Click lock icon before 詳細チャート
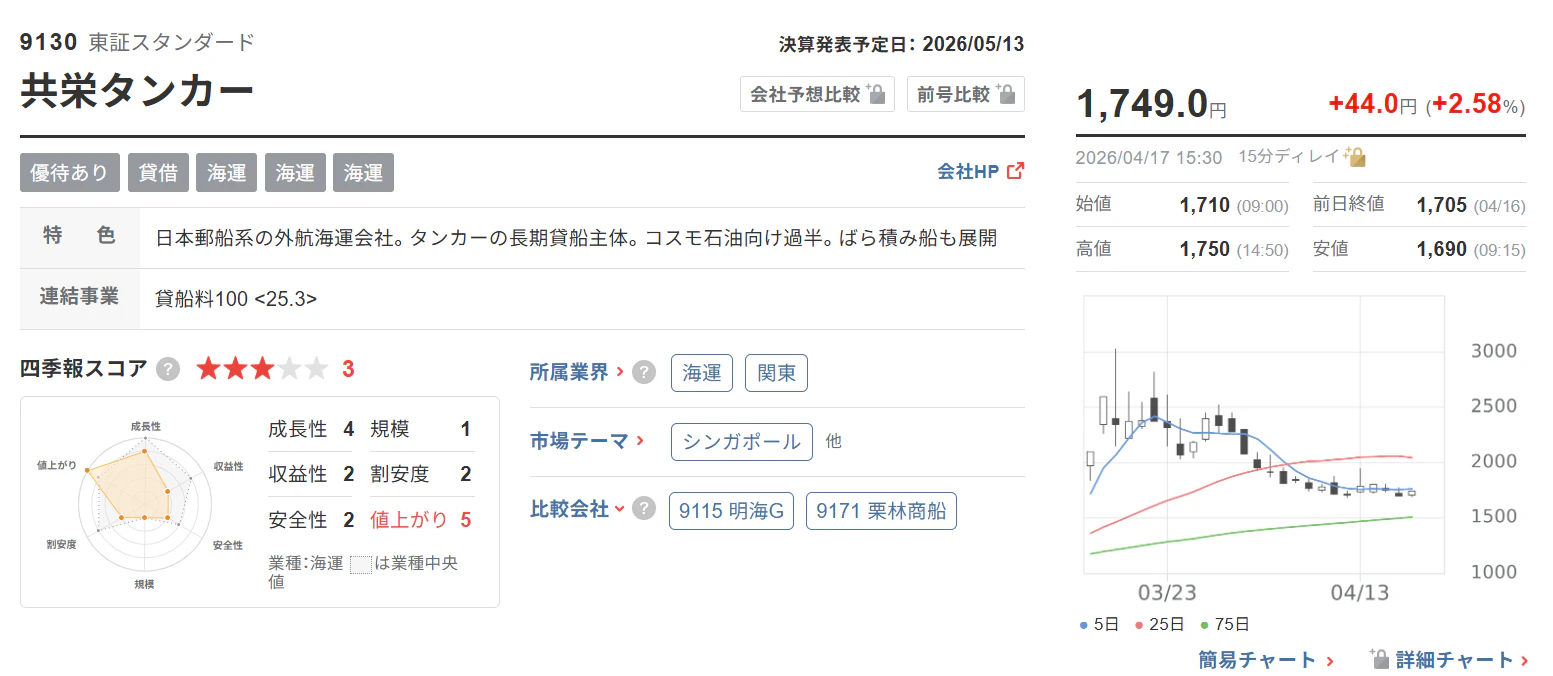The height and width of the screenshot is (676, 1553). click(x=1379, y=659)
